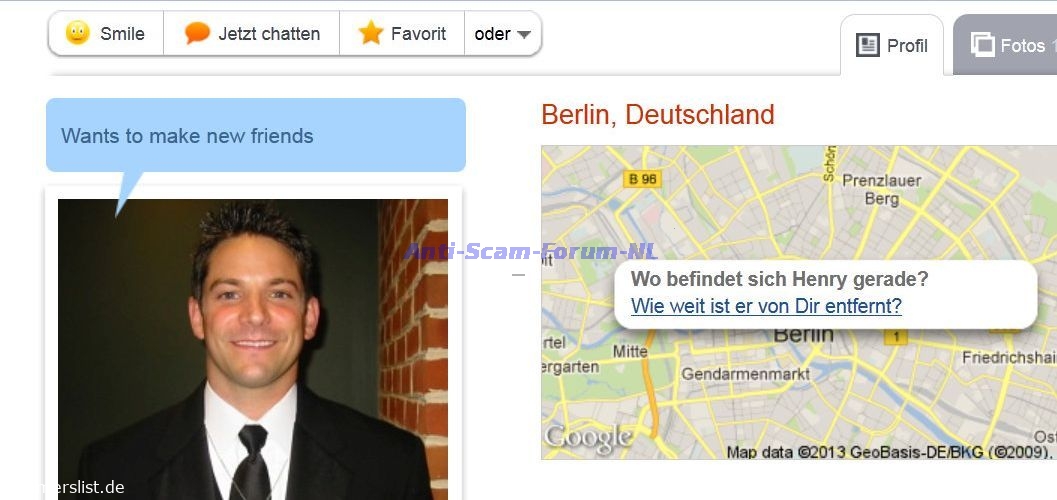This screenshot has width=1057, height=500.
Task: Click the B 96 road marker on the map
Action: pyautogui.click(x=642, y=179)
